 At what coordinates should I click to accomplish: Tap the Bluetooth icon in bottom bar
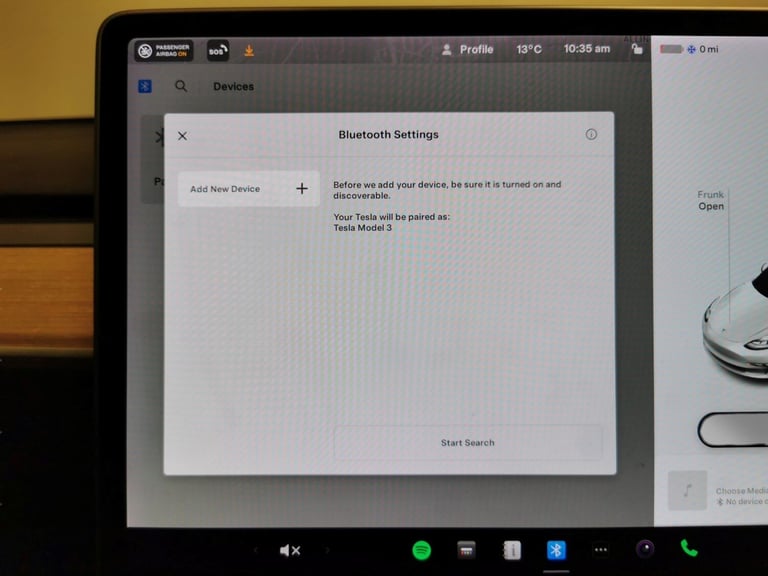(556, 550)
